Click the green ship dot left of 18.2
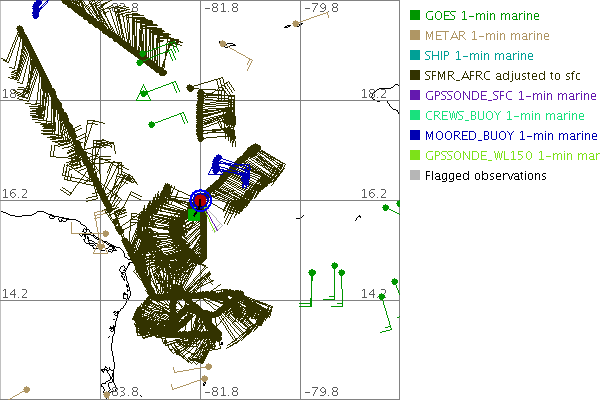This screenshot has height=400, width=600. pyautogui.click(x=151, y=124)
